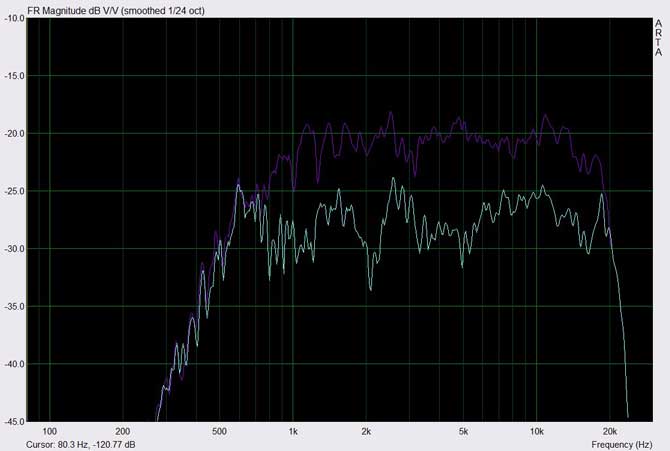Click the 5k frequency label
The image size is (670, 451).
coord(463,432)
